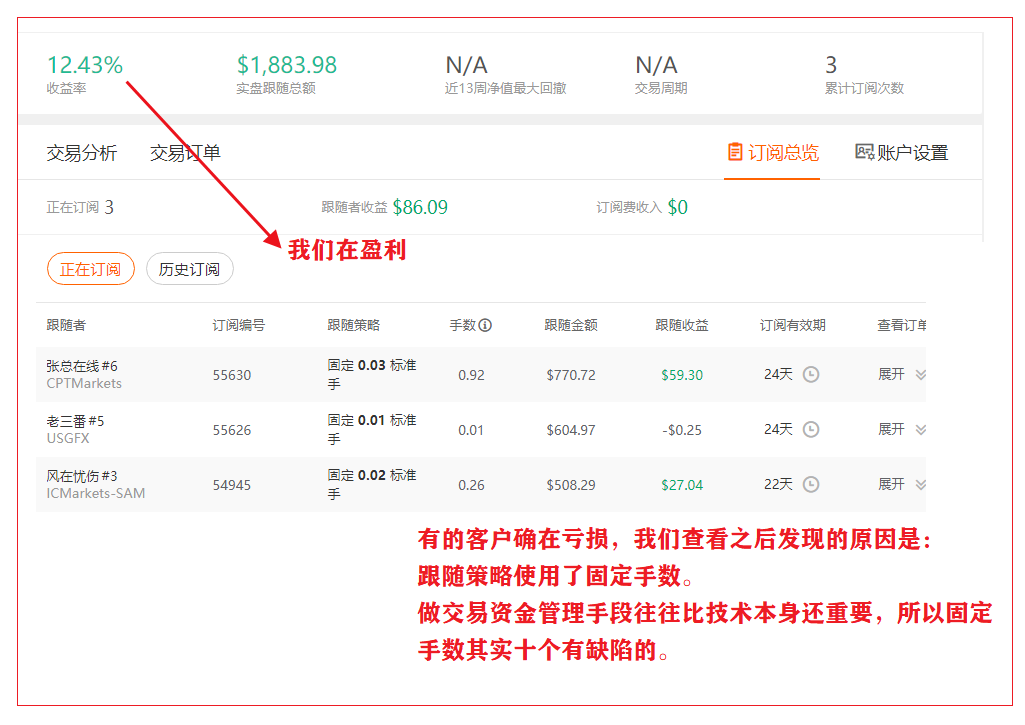1025x725 pixels.
Task: Click chevron arrow in 54945 row
Action: [920, 484]
